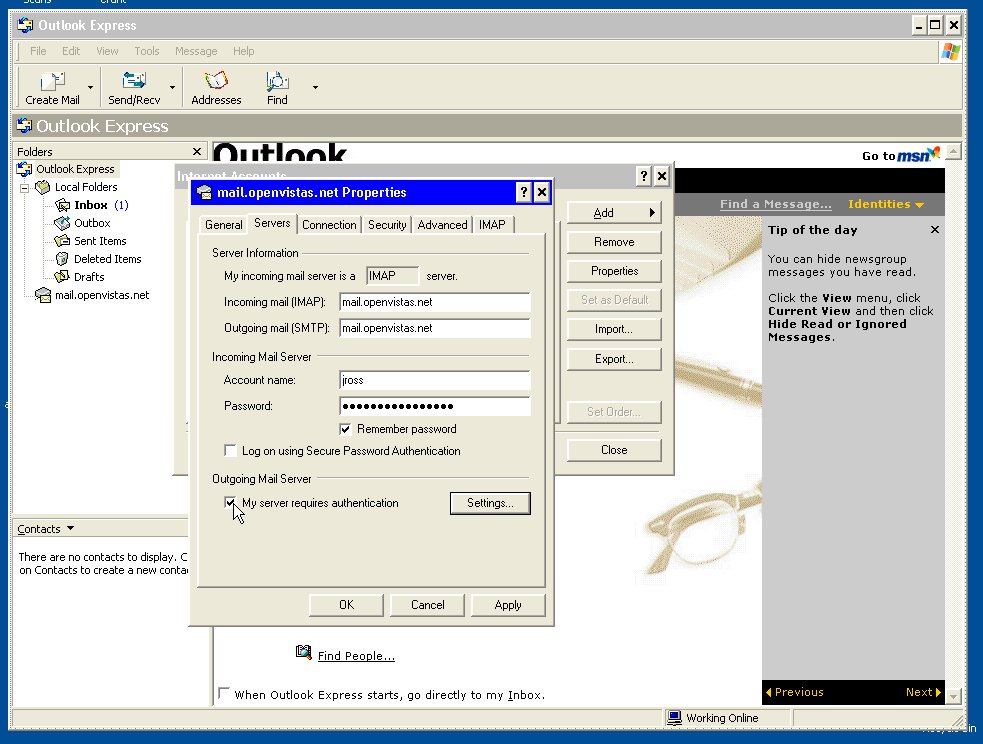The image size is (983, 744).
Task: Open the Tools menu
Action: point(147,51)
